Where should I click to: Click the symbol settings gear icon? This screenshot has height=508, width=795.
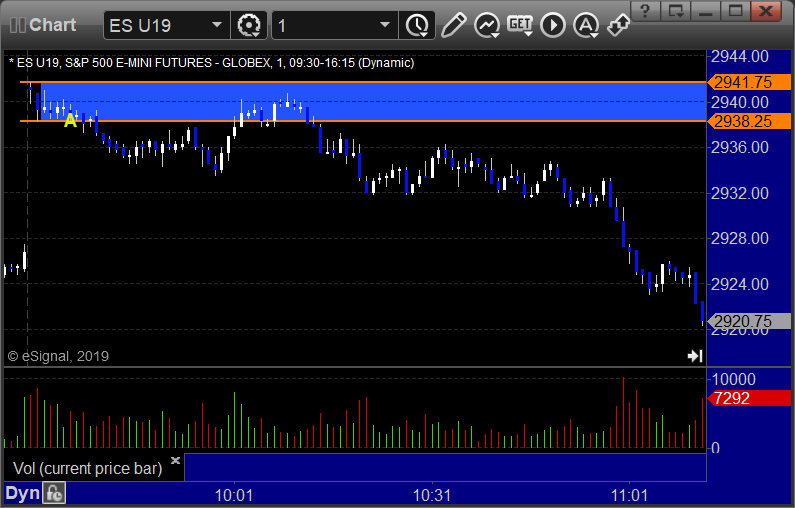[x=249, y=25]
